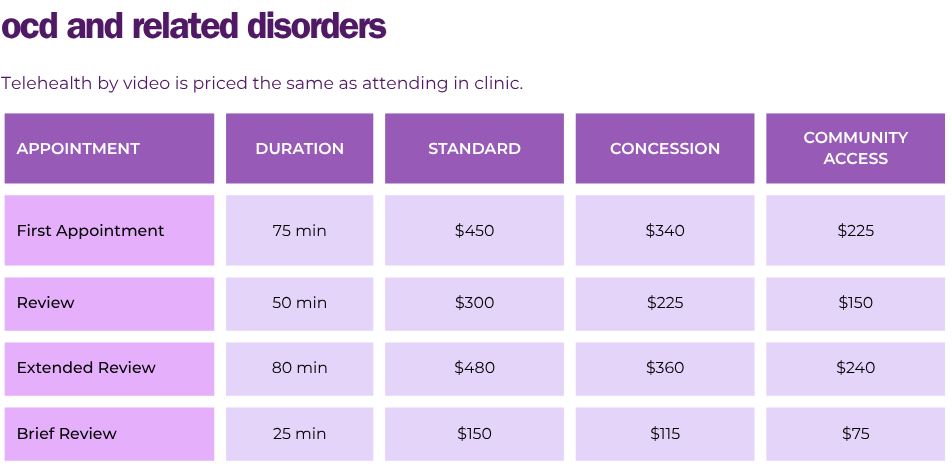Select the Telehealth by video pricing note
This screenshot has height=472, width=952.
point(262,83)
